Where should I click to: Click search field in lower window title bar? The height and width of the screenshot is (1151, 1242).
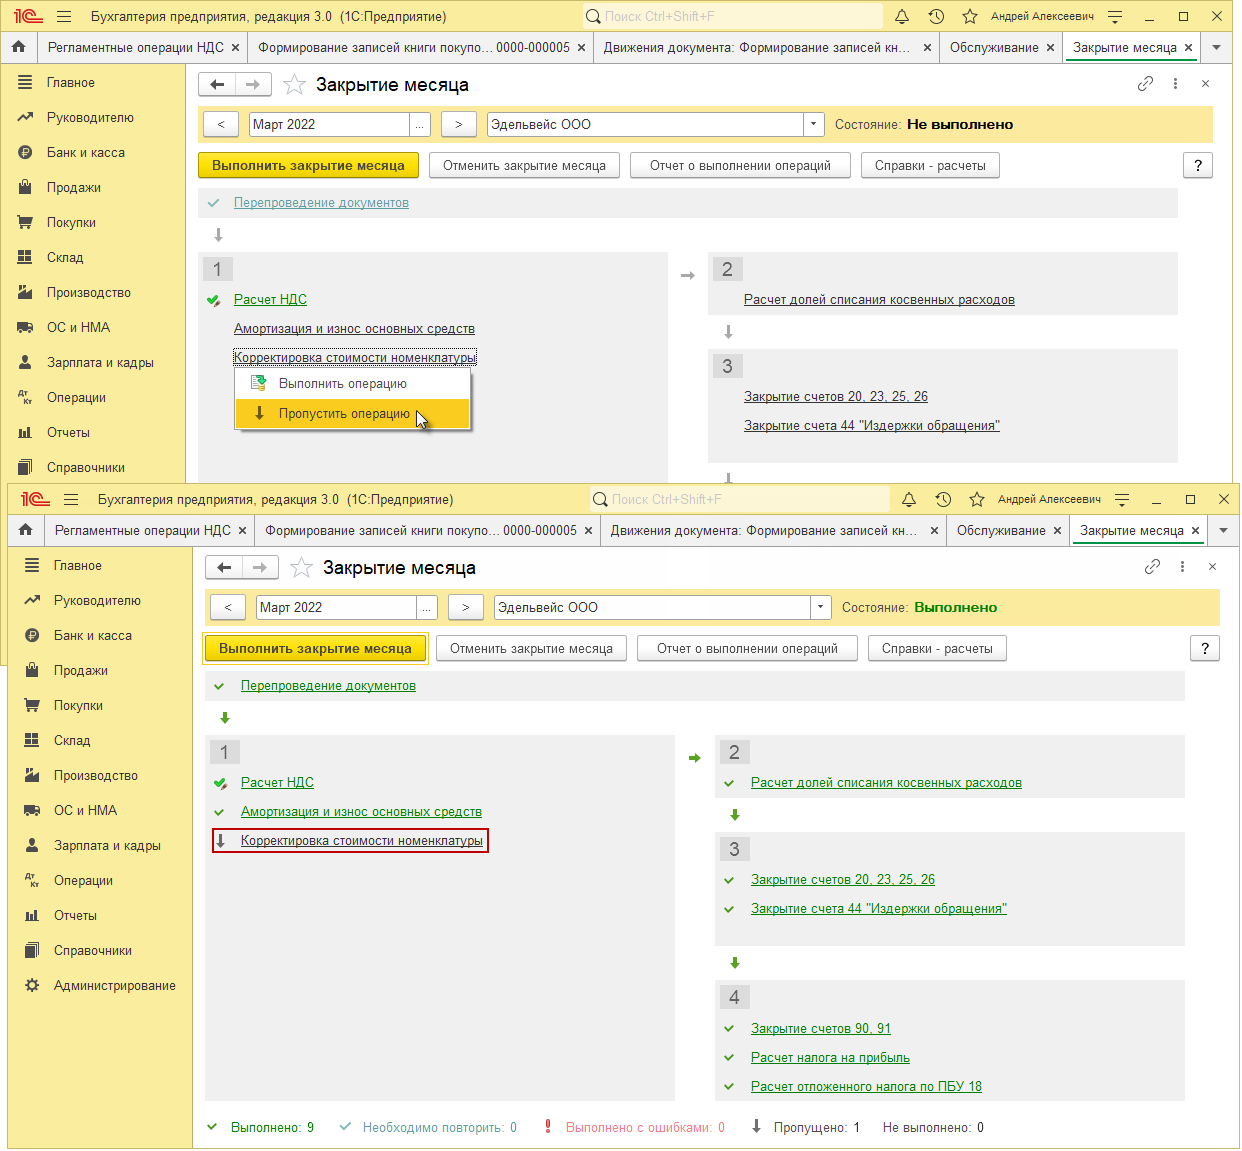(x=739, y=499)
